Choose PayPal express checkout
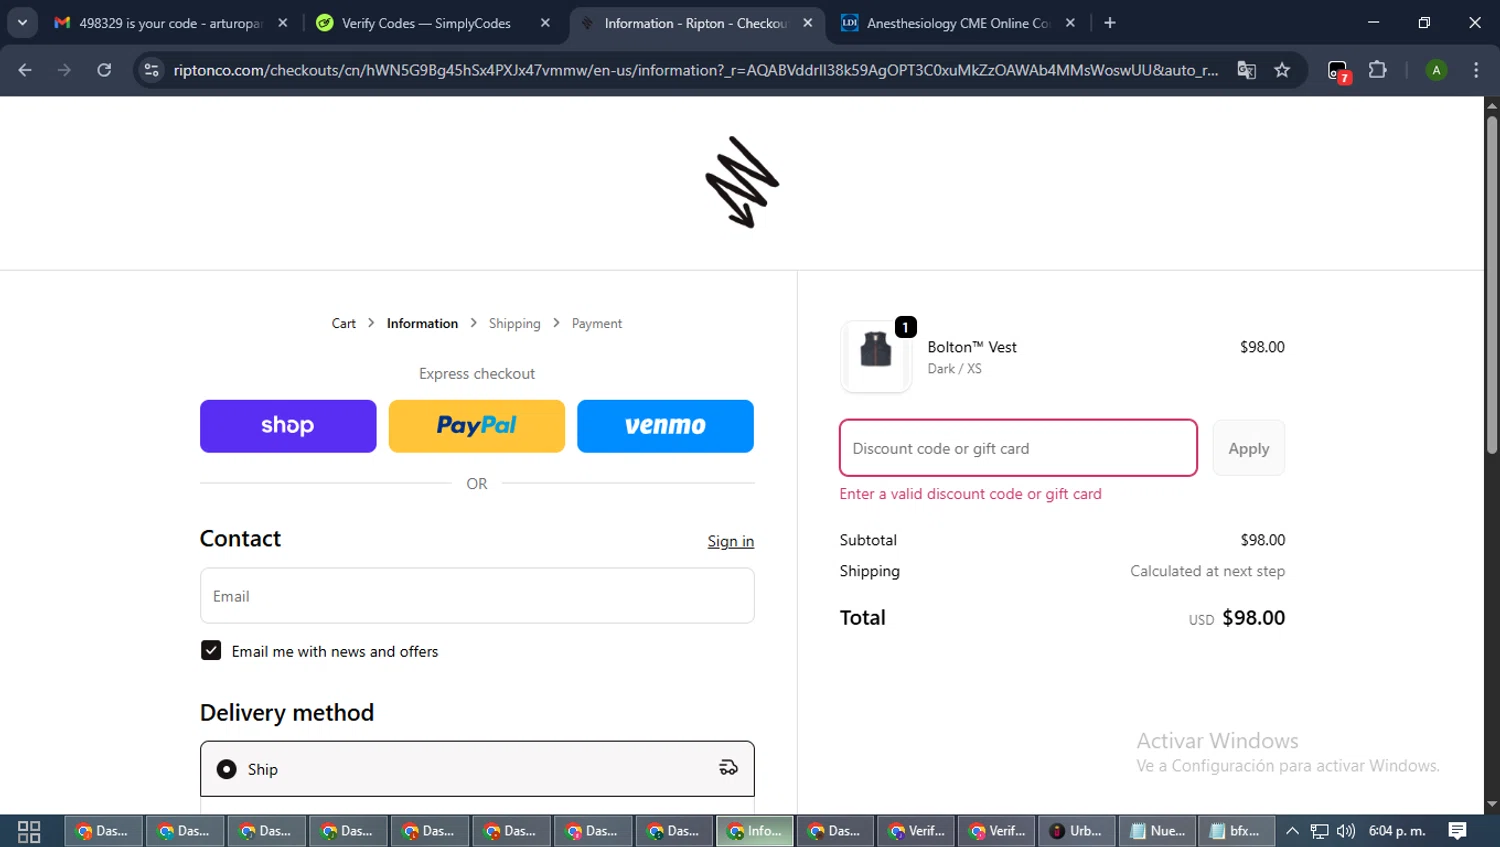 (477, 426)
